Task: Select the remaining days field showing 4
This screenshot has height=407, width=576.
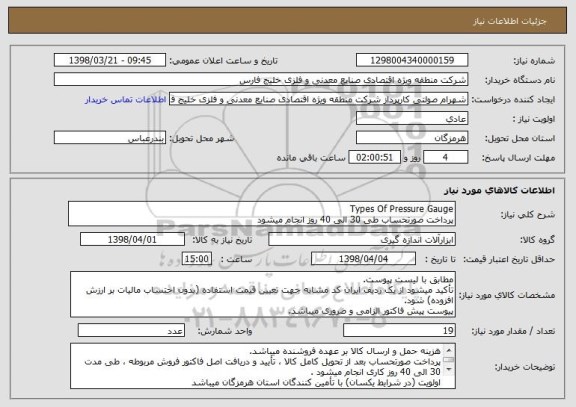Action: coord(446,157)
